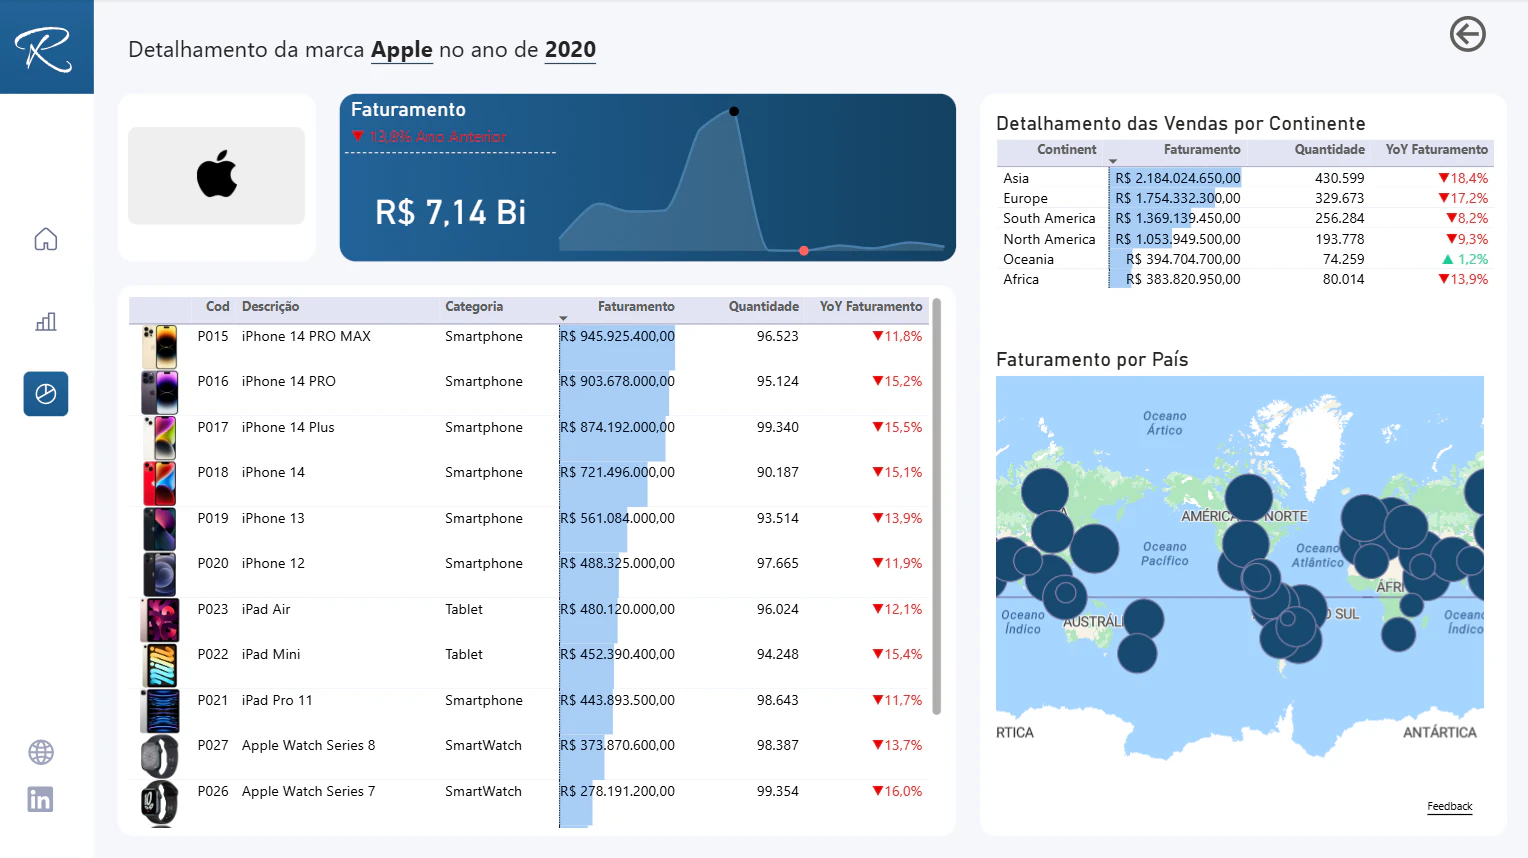Viewport: 1528px width, 858px height.
Task: Sort products table by Cod header
Action: pos(217,307)
